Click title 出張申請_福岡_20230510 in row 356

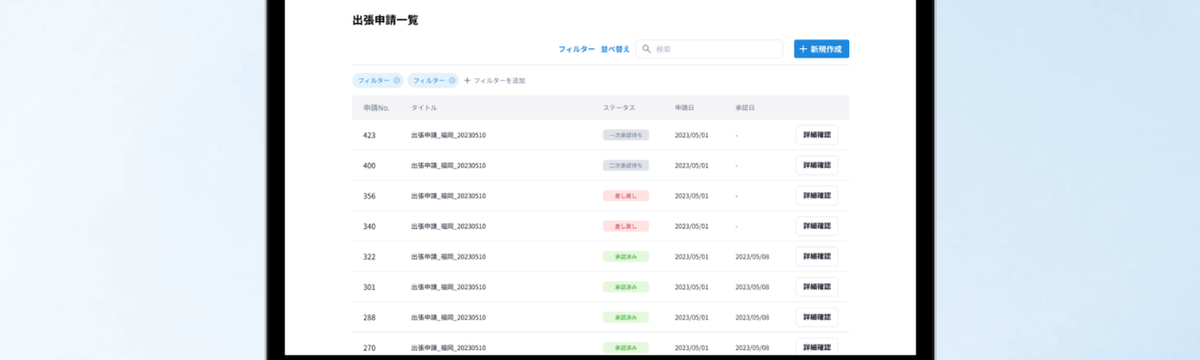(448, 196)
